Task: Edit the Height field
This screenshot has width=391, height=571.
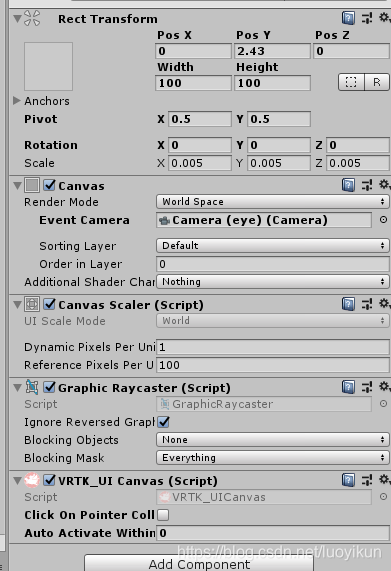Action: coord(272,83)
